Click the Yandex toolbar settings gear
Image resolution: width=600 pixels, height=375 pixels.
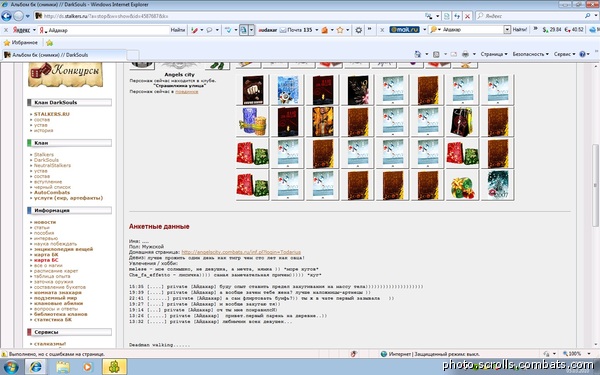(x=359, y=30)
